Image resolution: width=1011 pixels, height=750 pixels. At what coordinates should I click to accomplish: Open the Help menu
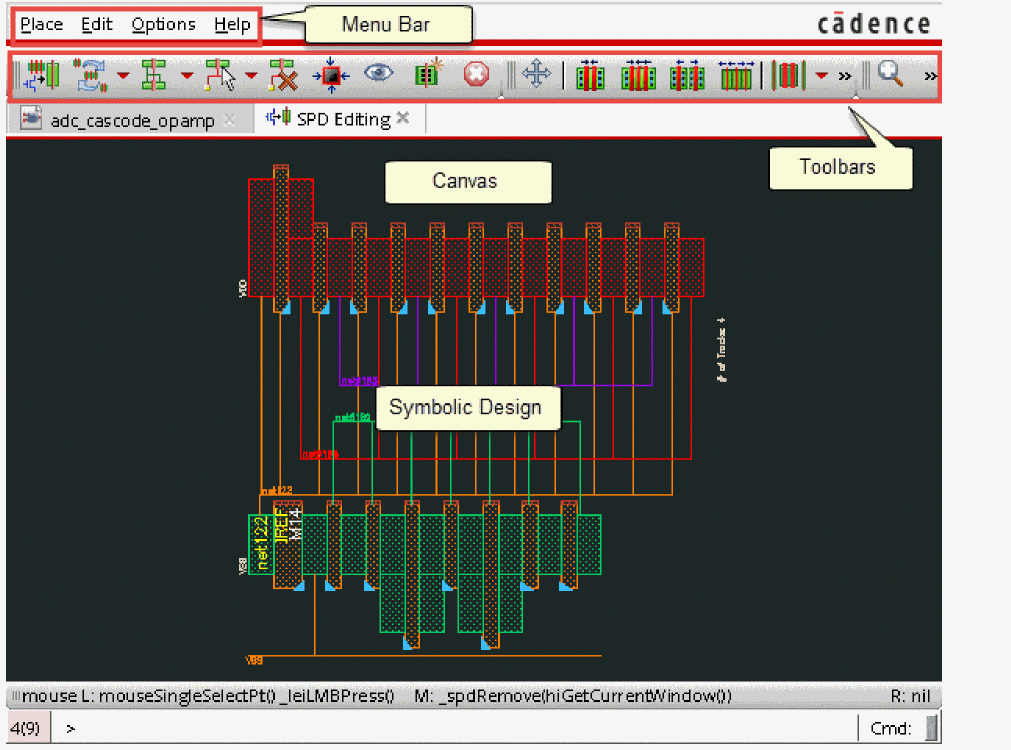(232, 24)
